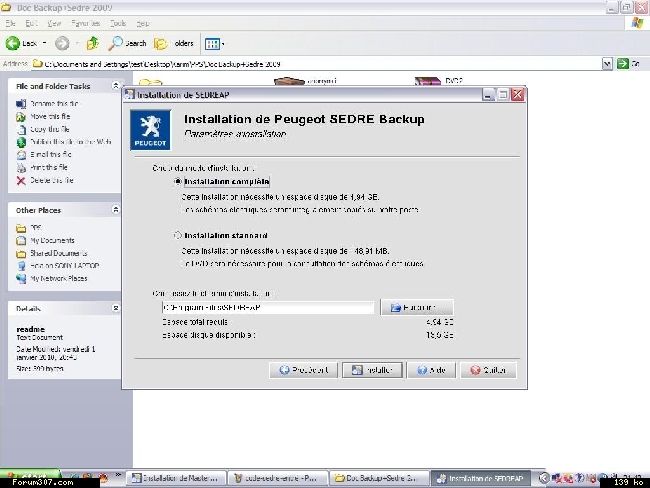This screenshot has width=650, height=488.
Task: Click the Précédent button
Action: [304, 370]
